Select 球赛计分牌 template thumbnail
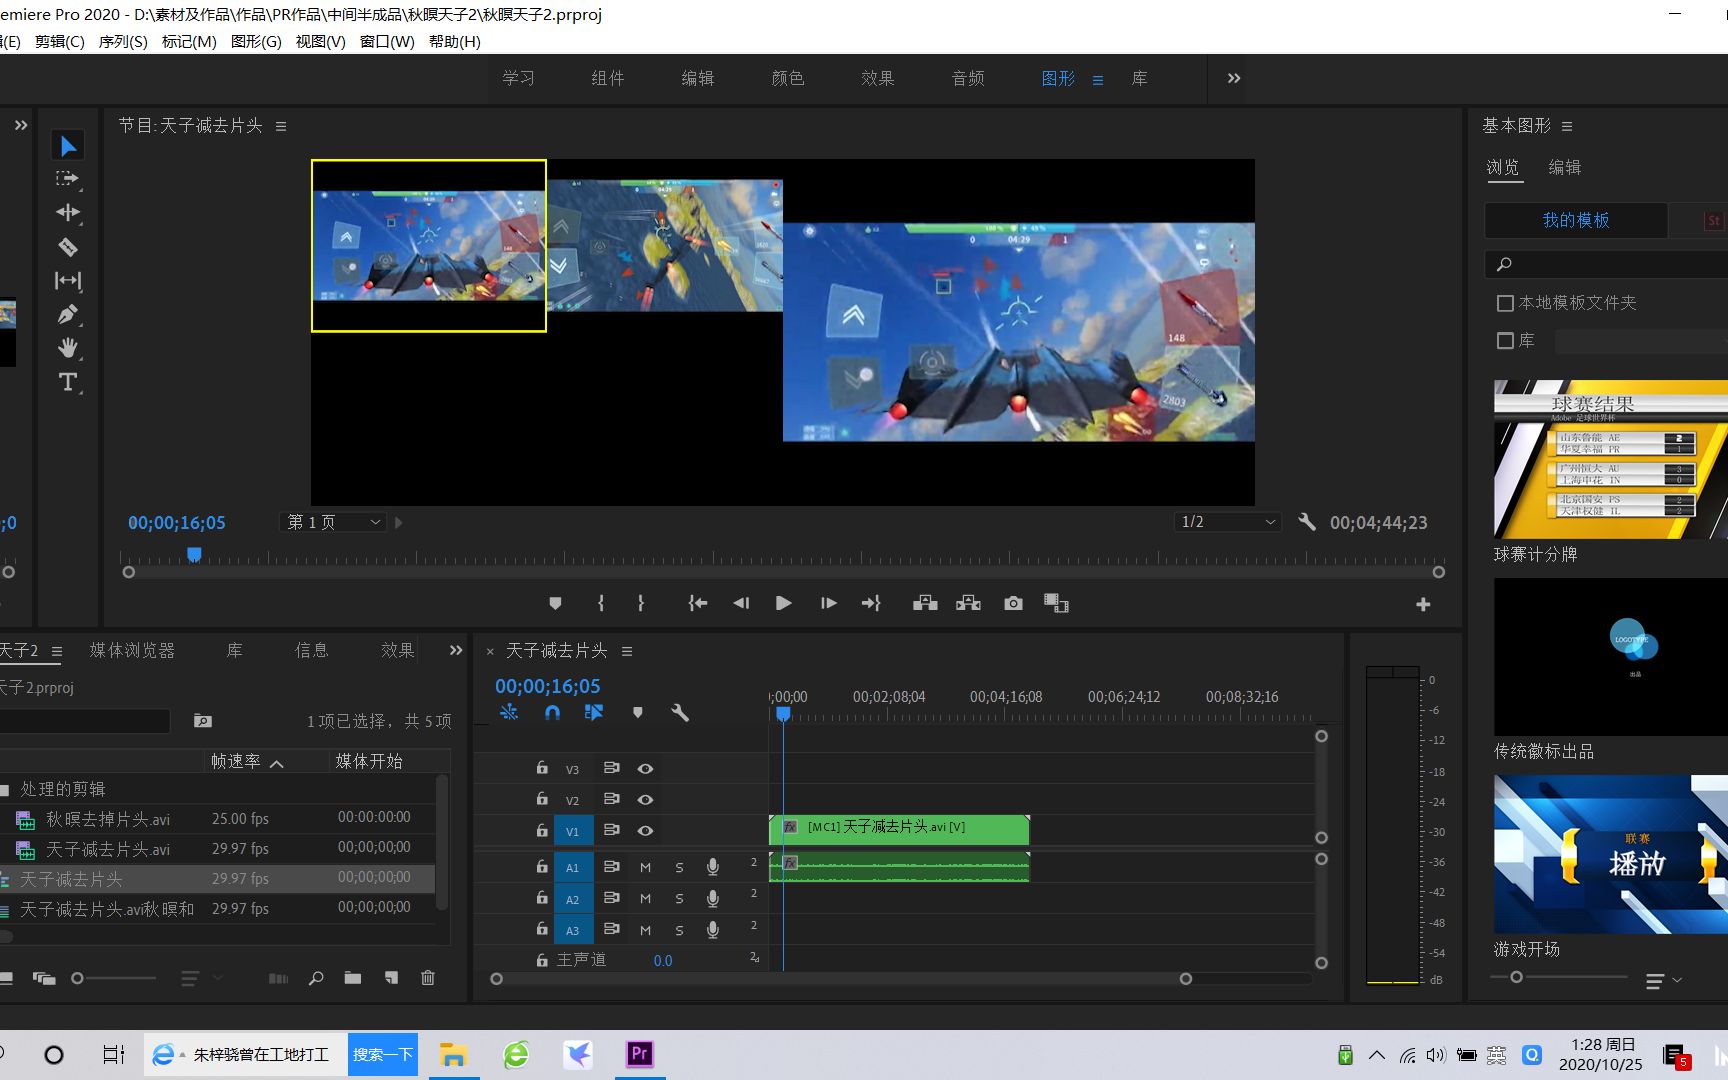1728x1080 pixels. coord(1610,459)
